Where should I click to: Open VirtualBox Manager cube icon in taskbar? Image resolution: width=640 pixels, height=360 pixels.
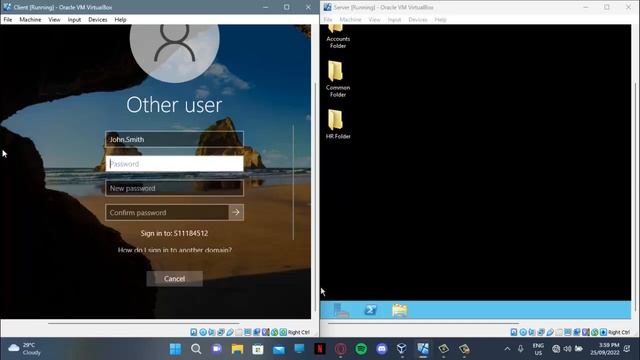point(402,349)
